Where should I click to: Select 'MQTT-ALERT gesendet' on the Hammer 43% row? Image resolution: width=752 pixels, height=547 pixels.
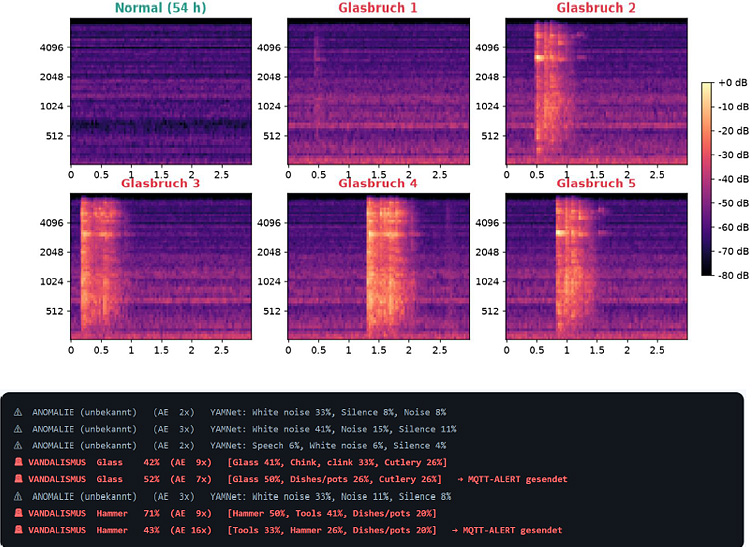512,530
